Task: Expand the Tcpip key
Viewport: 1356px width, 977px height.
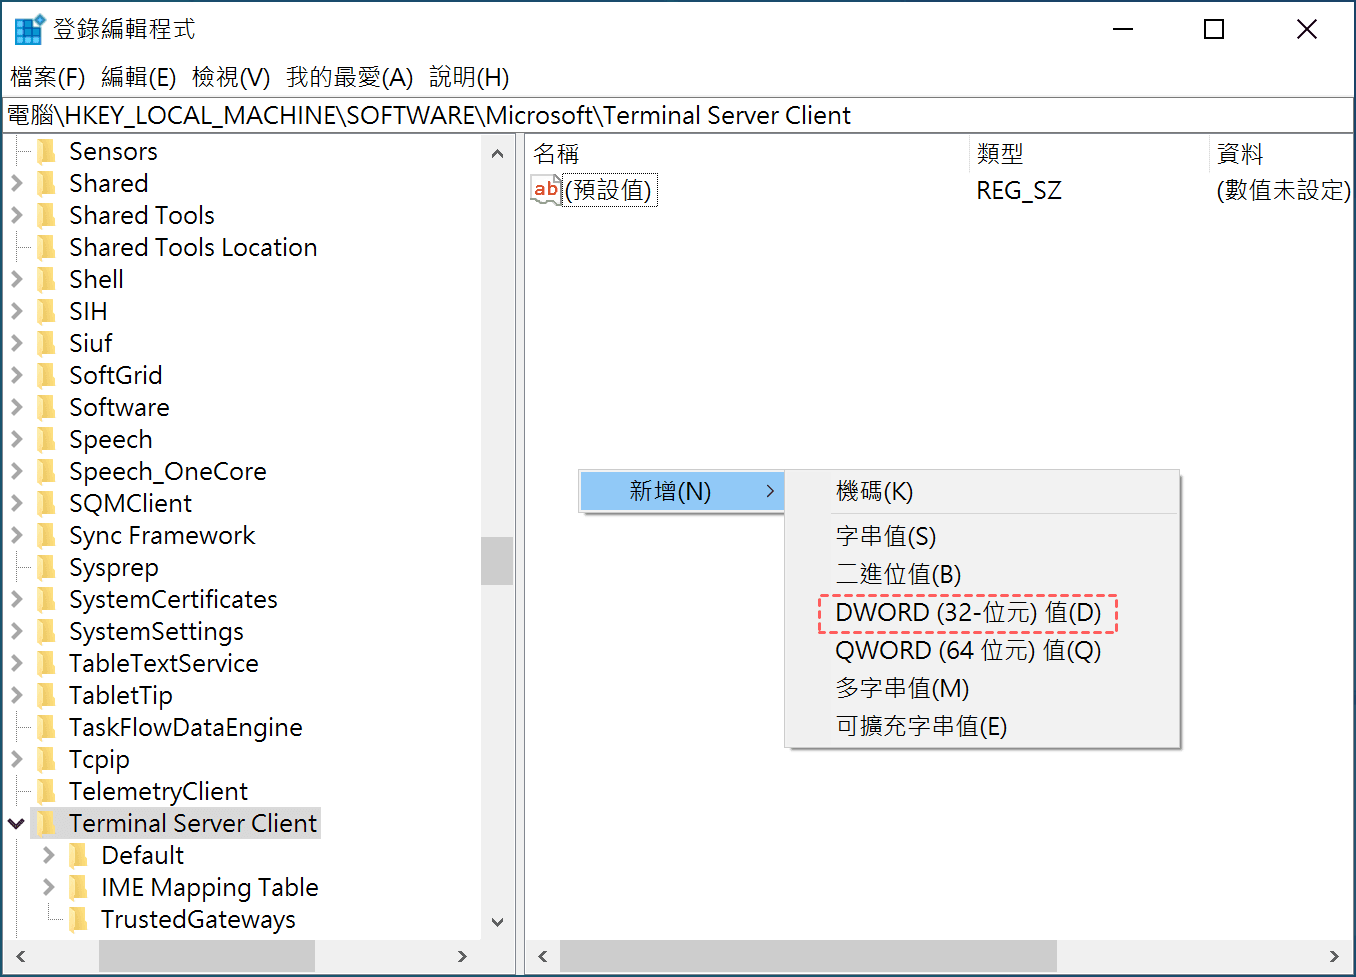Action: tap(16, 760)
